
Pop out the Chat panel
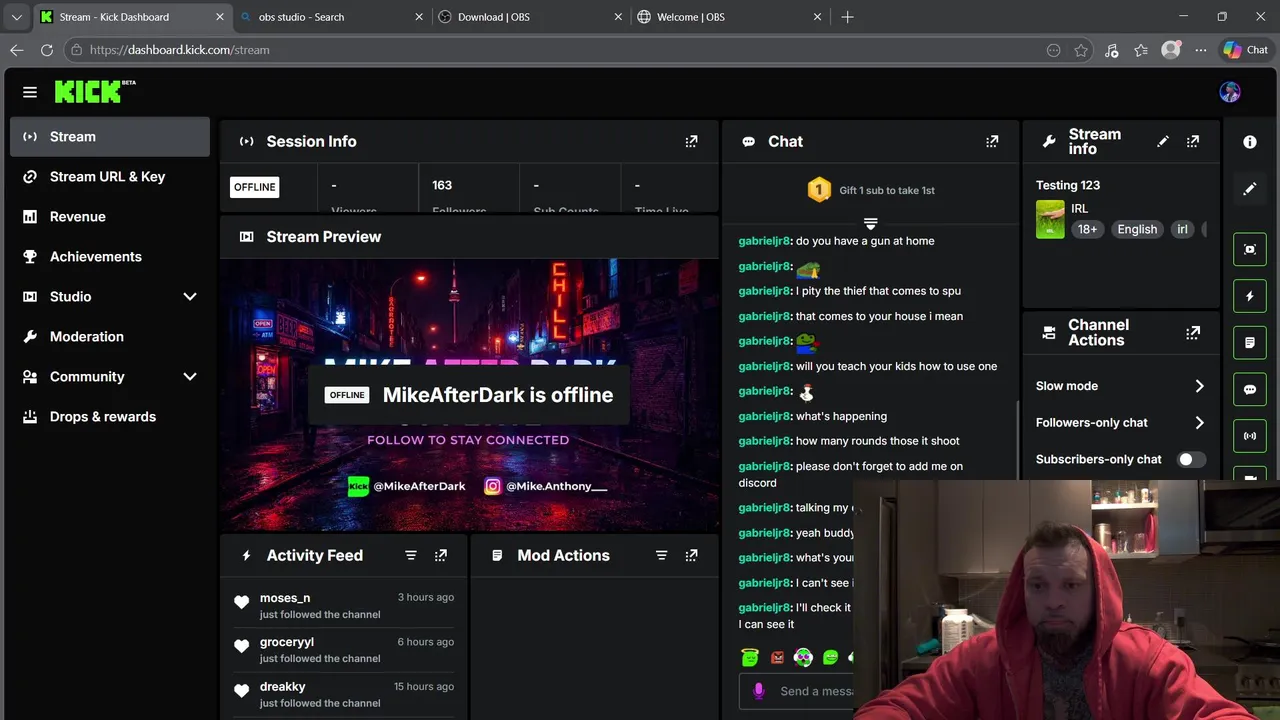click(x=992, y=141)
